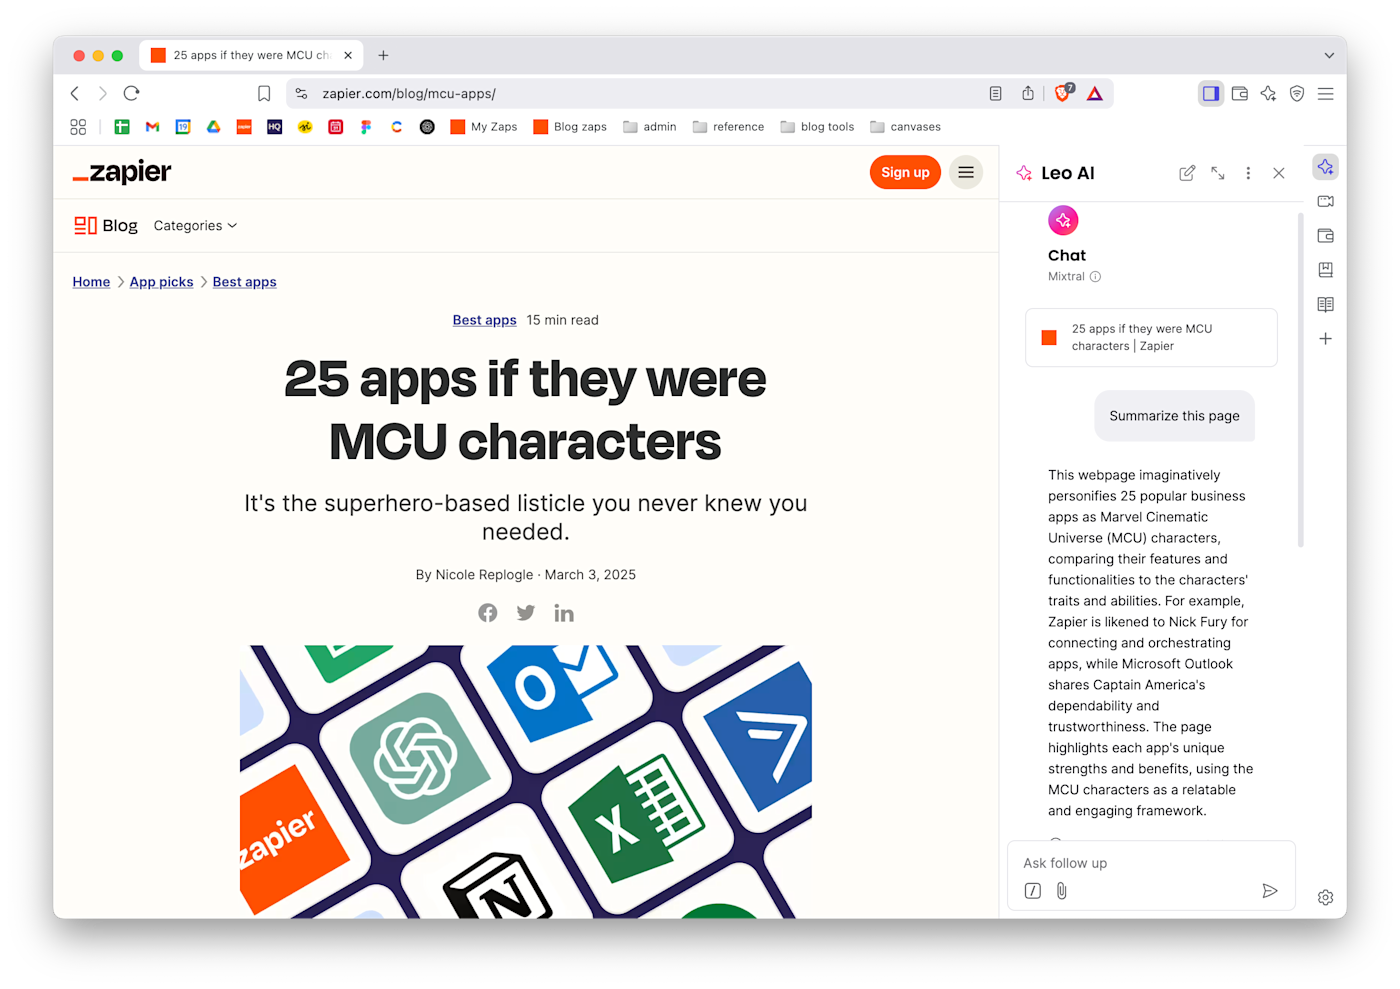Click the orange Sign up button

click(x=905, y=172)
